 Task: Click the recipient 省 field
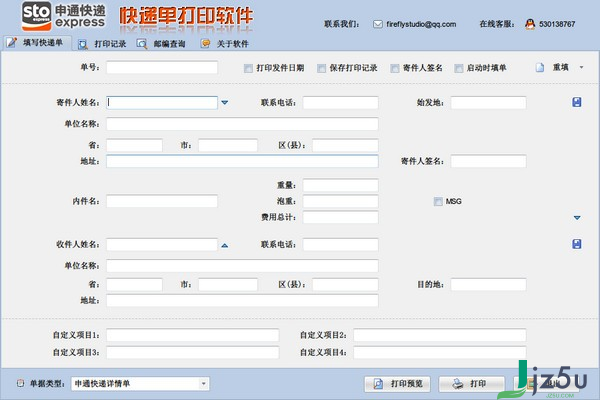tap(134, 284)
